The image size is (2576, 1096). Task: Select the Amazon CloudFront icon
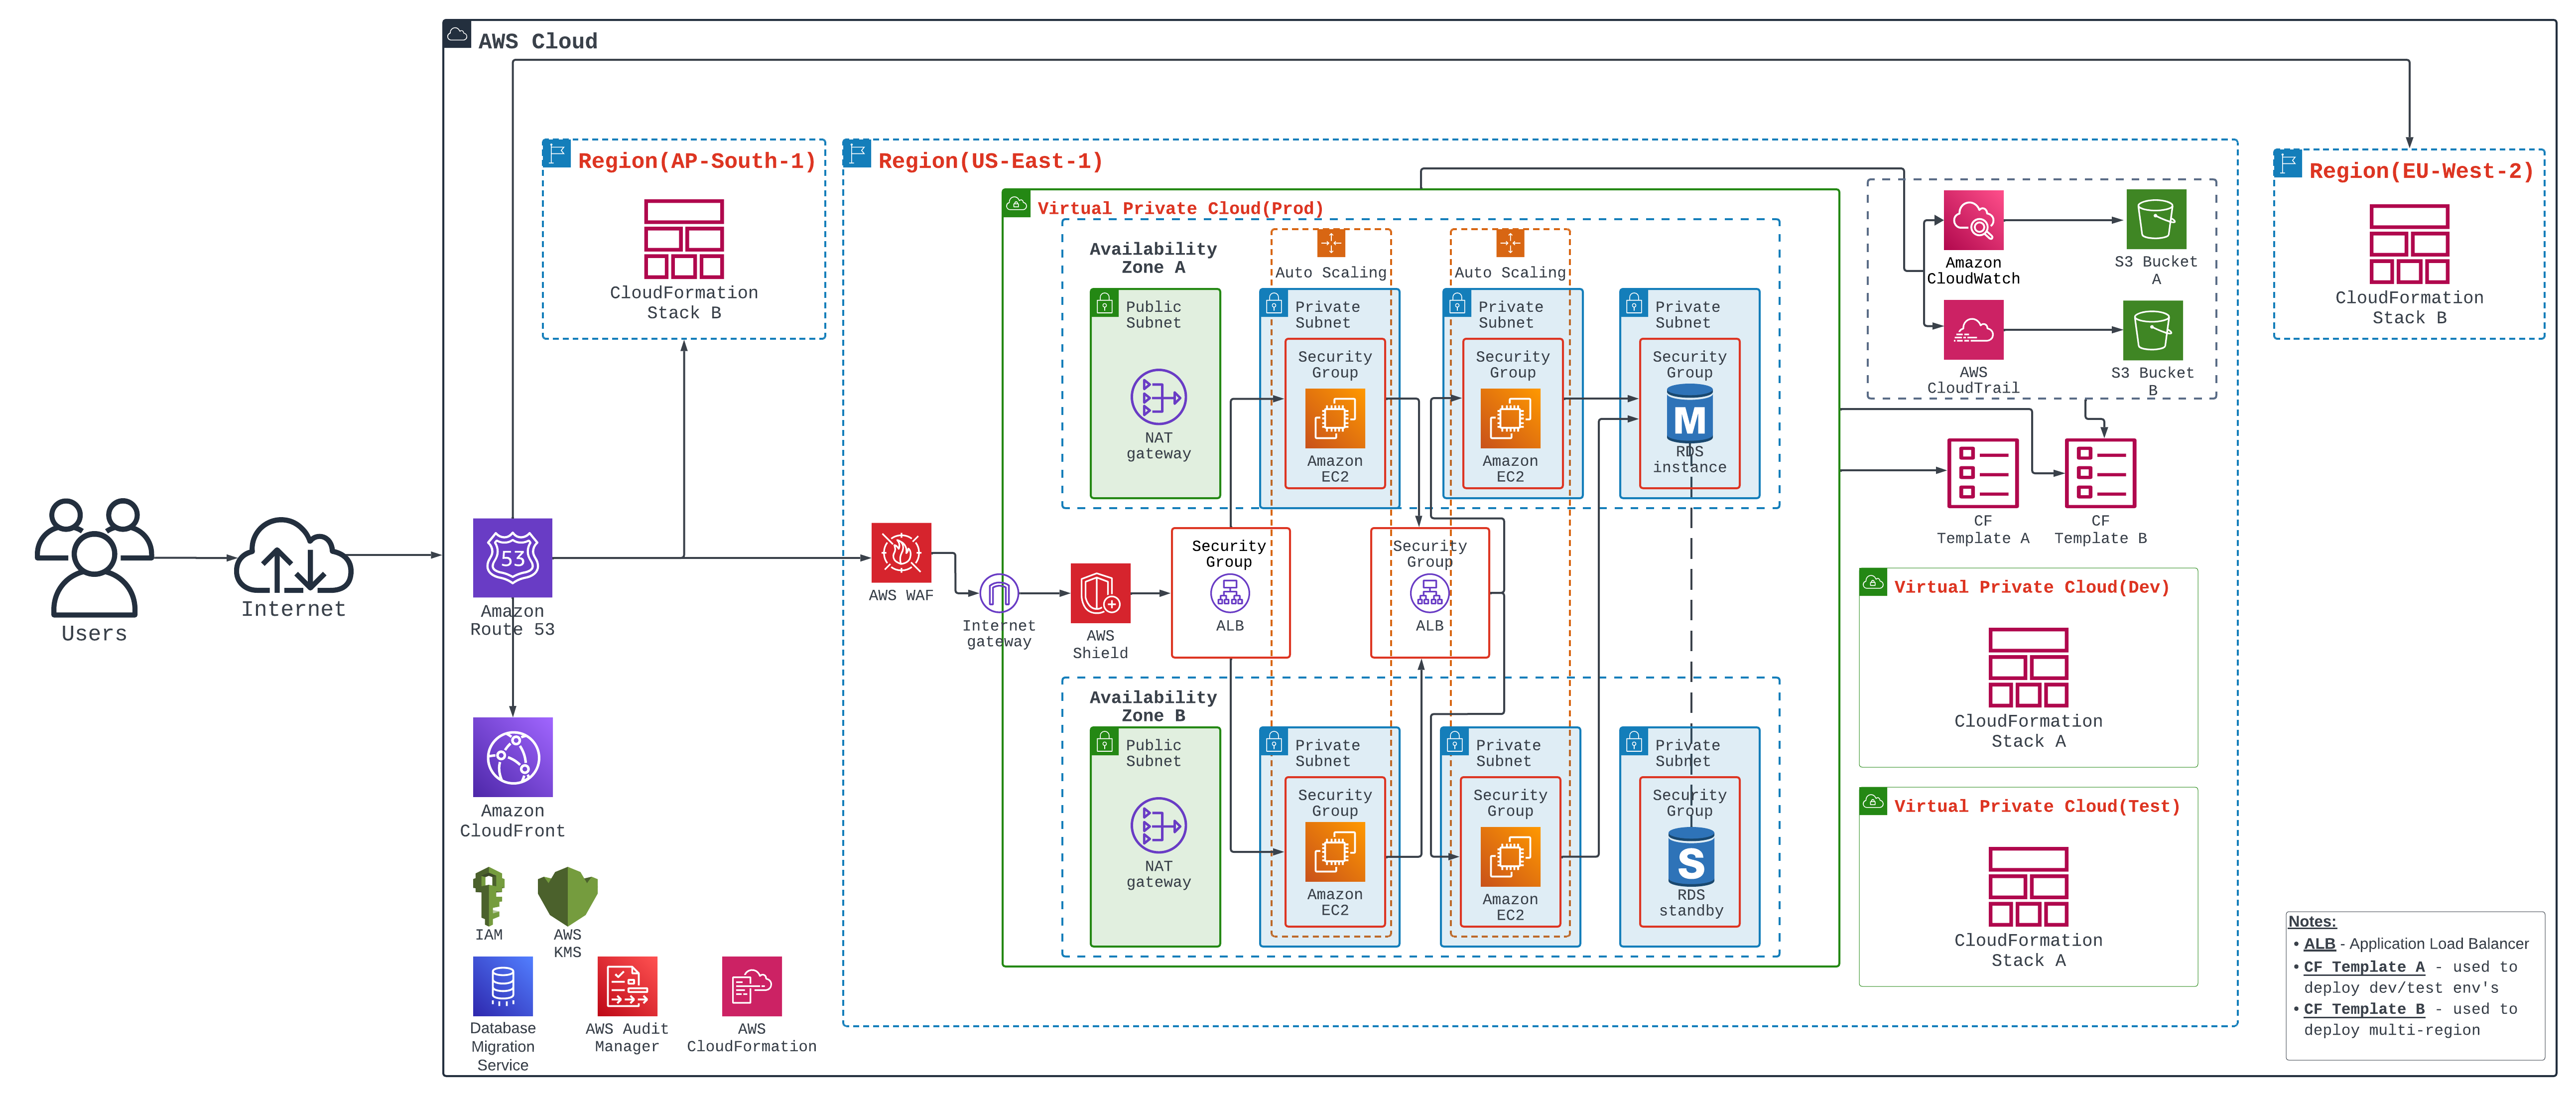512,757
